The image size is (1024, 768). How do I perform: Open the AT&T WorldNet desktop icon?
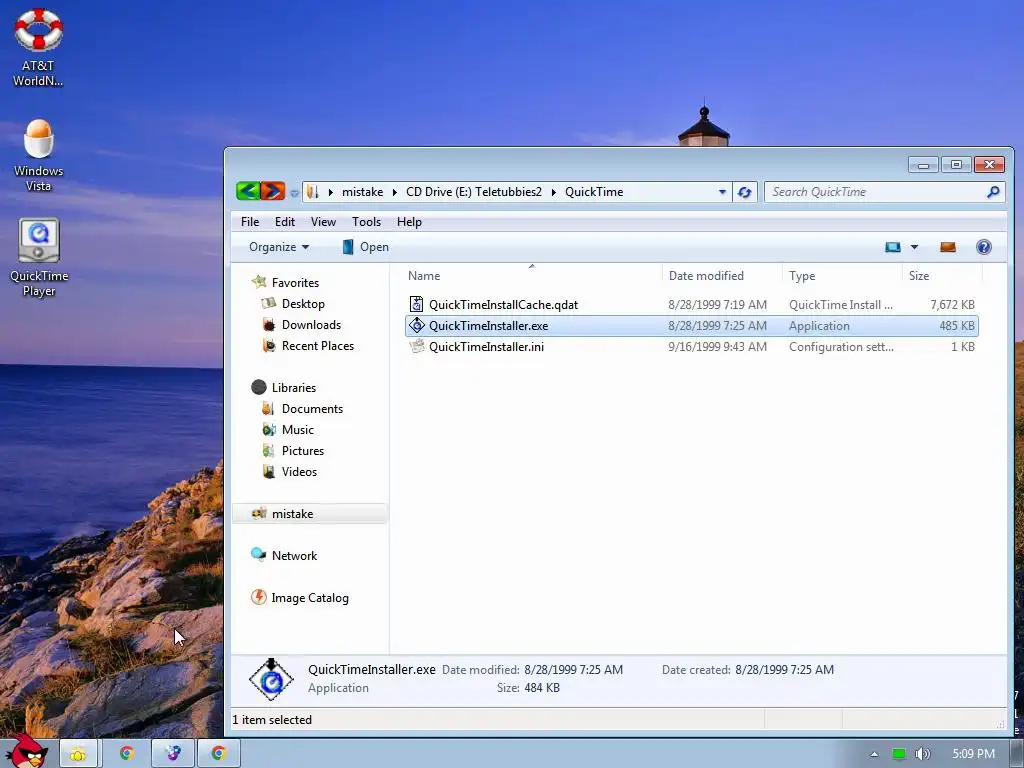(39, 48)
